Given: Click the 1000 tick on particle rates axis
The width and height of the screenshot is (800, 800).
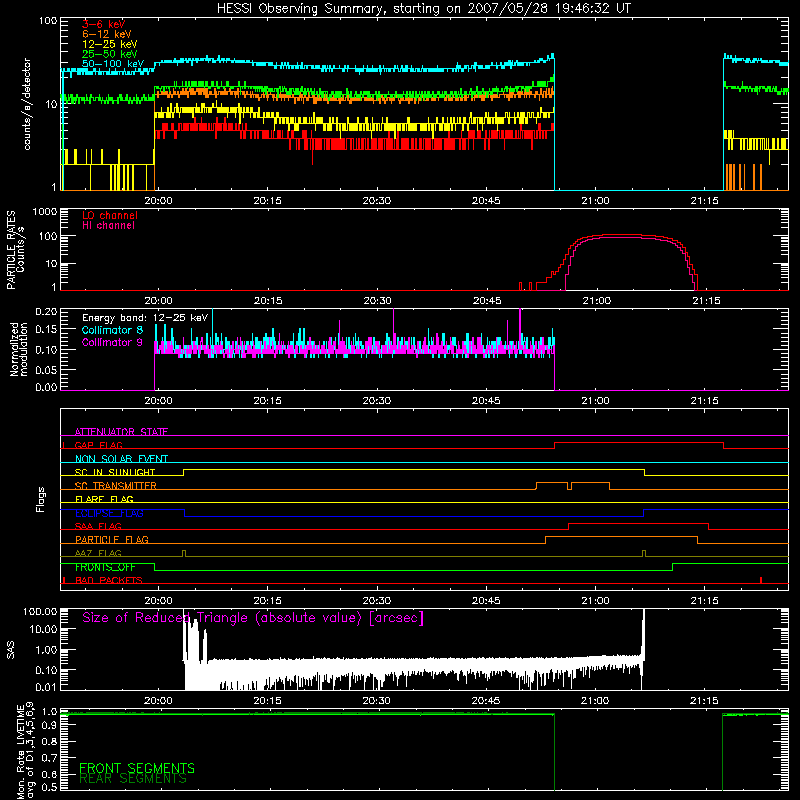Looking at the screenshot, I should pos(45,212).
